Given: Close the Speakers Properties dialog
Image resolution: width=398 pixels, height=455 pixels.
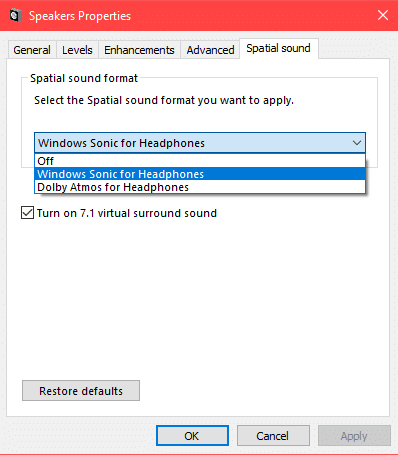Looking at the screenshot, I should (383, 15).
